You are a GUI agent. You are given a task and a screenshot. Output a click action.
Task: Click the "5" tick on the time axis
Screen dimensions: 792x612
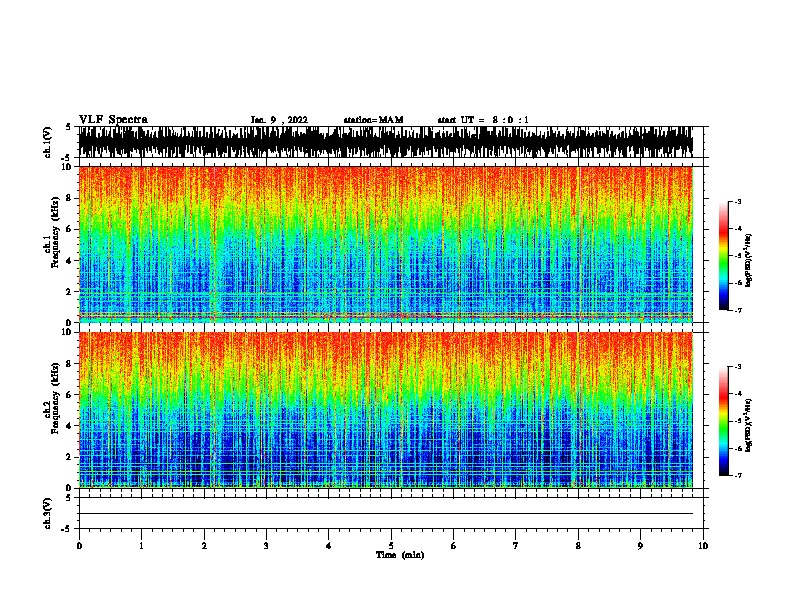click(x=391, y=546)
